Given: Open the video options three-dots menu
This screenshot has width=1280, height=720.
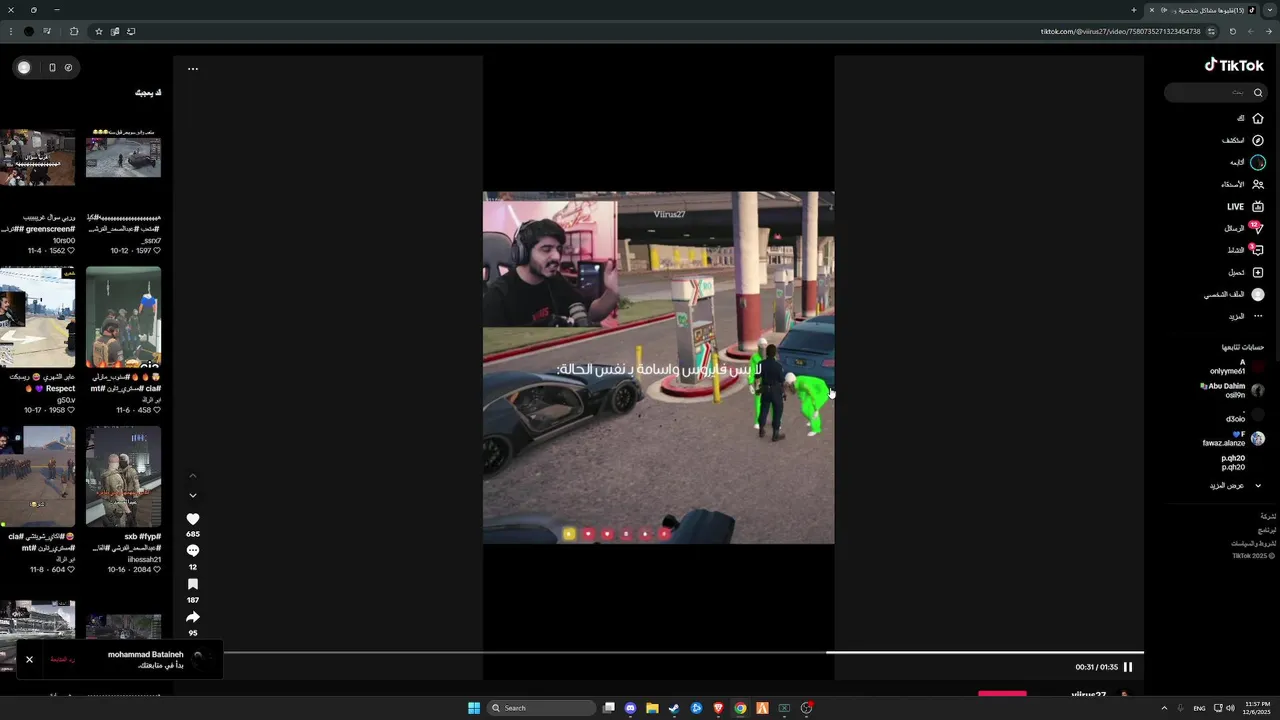Looking at the screenshot, I should [x=193, y=69].
